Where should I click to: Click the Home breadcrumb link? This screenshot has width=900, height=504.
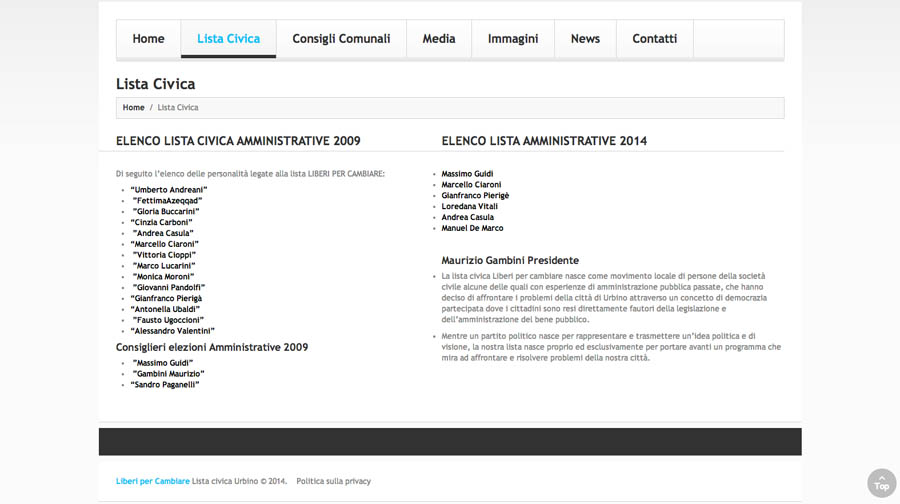tap(133, 107)
